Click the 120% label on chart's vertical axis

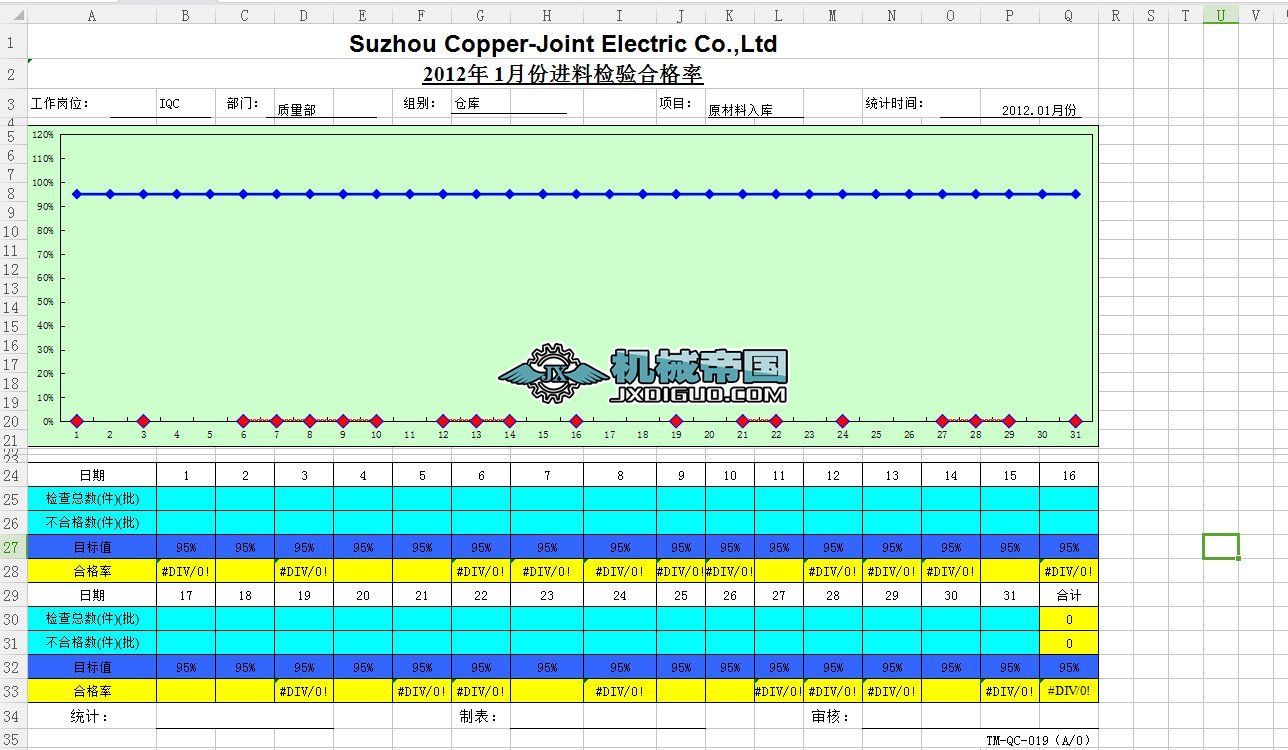44,134
